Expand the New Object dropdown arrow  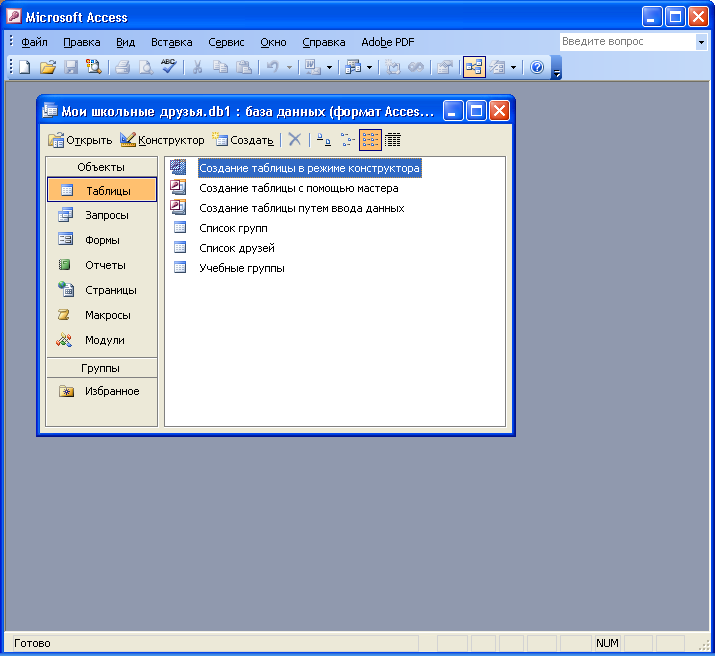pos(513,67)
